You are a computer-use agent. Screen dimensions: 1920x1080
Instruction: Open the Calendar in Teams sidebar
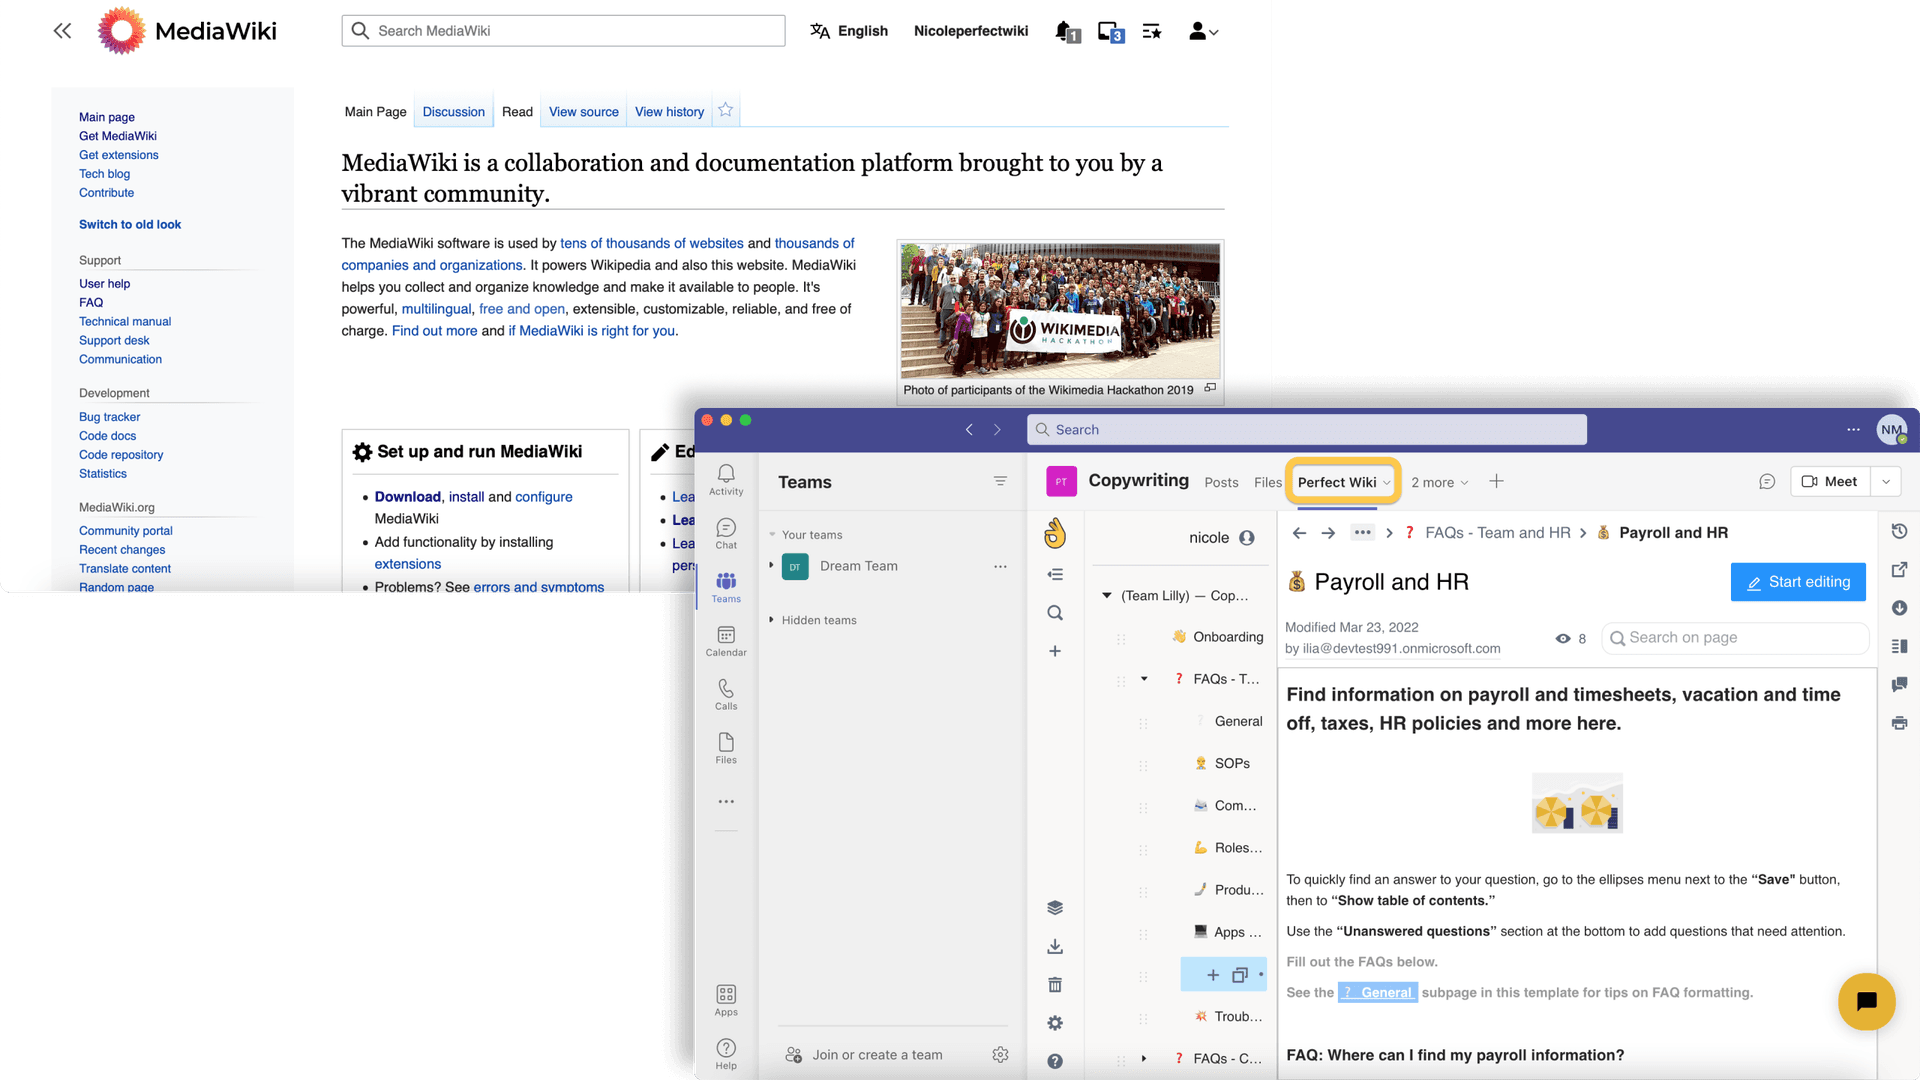(x=726, y=641)
